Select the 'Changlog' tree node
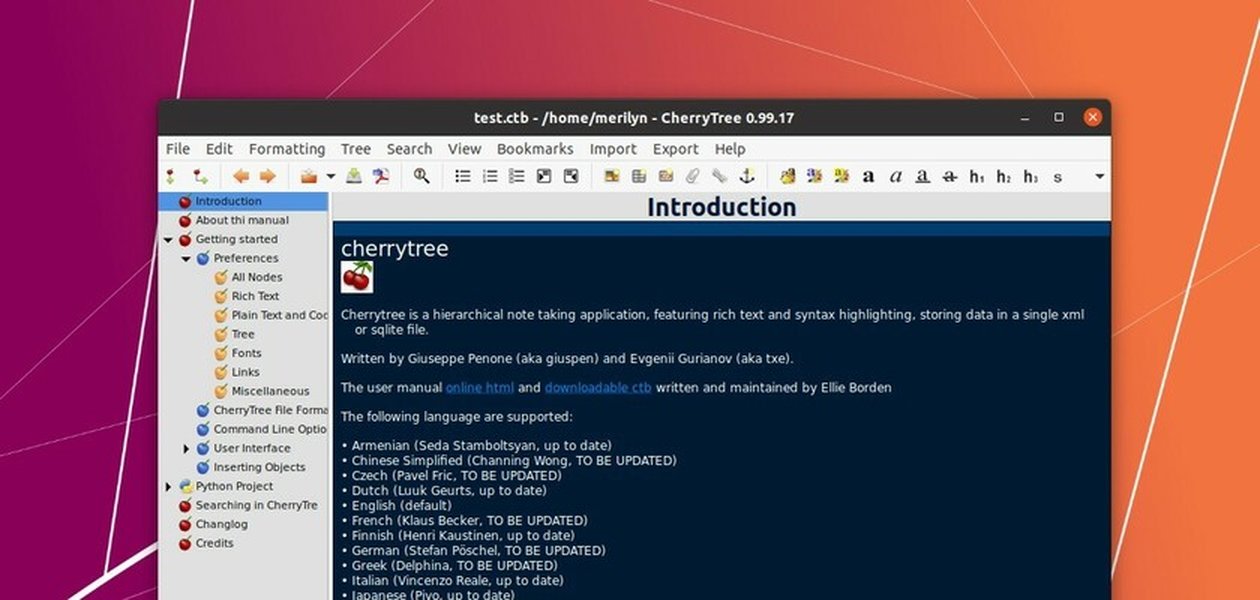Viewport: 1260px width, 600px height. click(x=222, y=525)
